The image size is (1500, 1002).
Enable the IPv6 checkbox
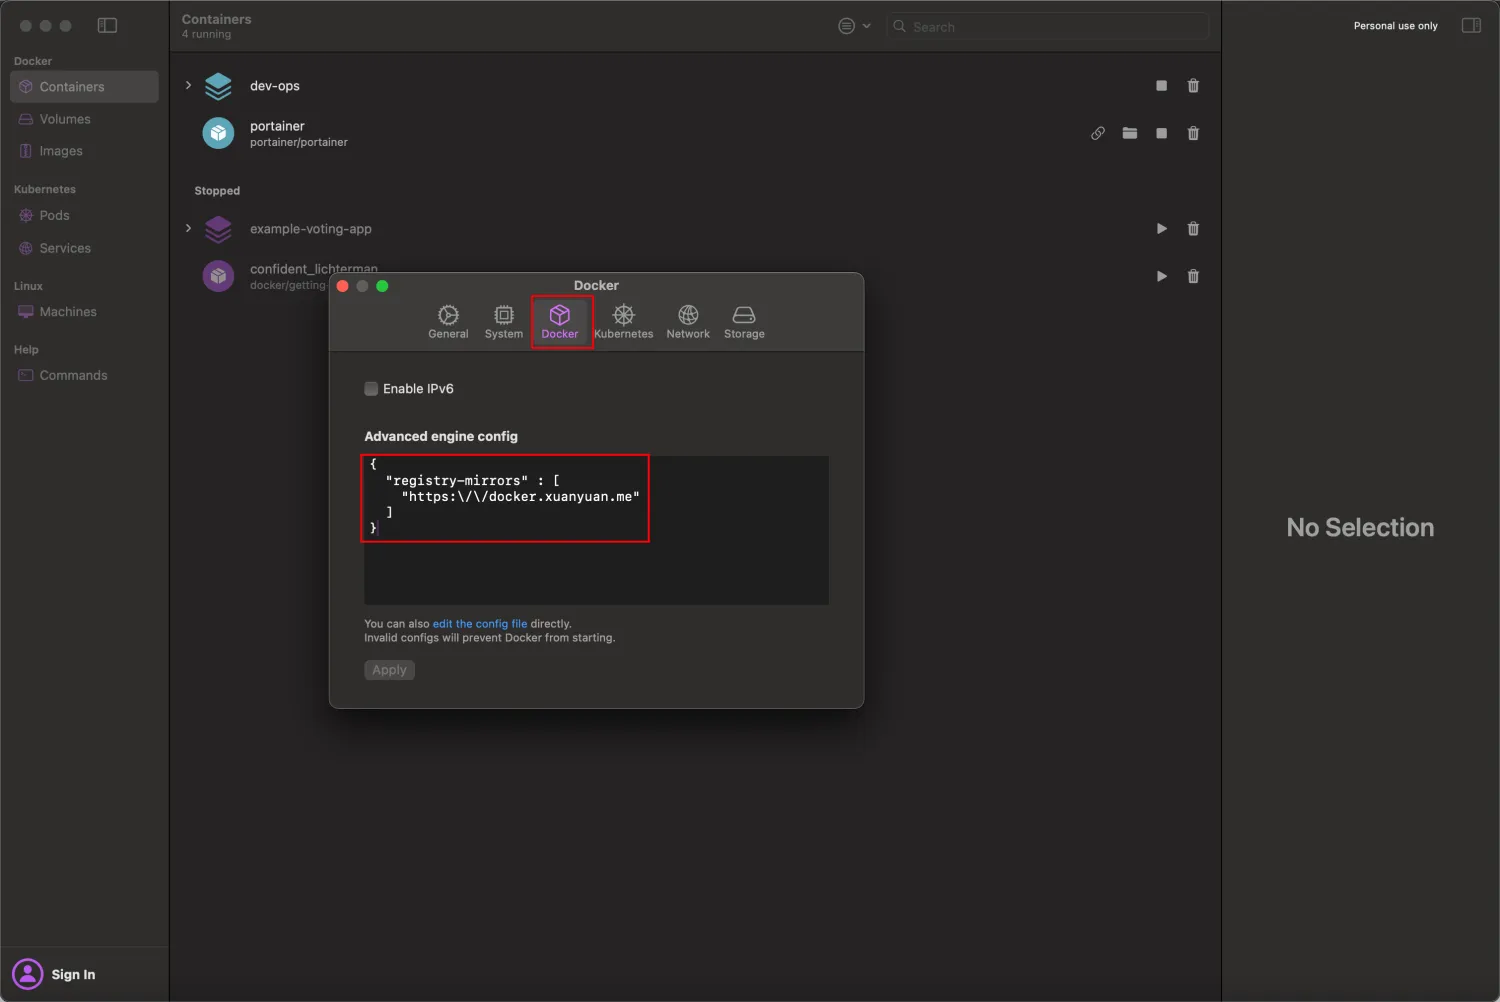point(371,389)
